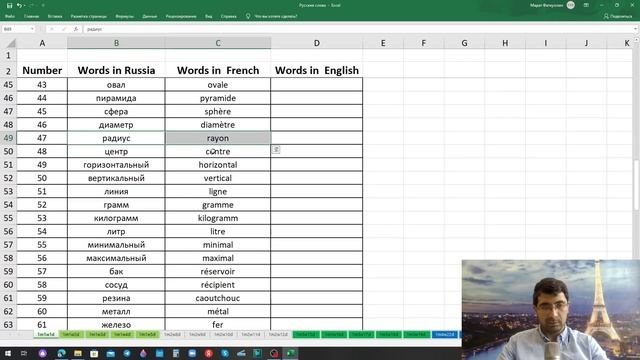Click the vertical scrollbar thumb
Screen dimensions: 640x360
(636, 186)
